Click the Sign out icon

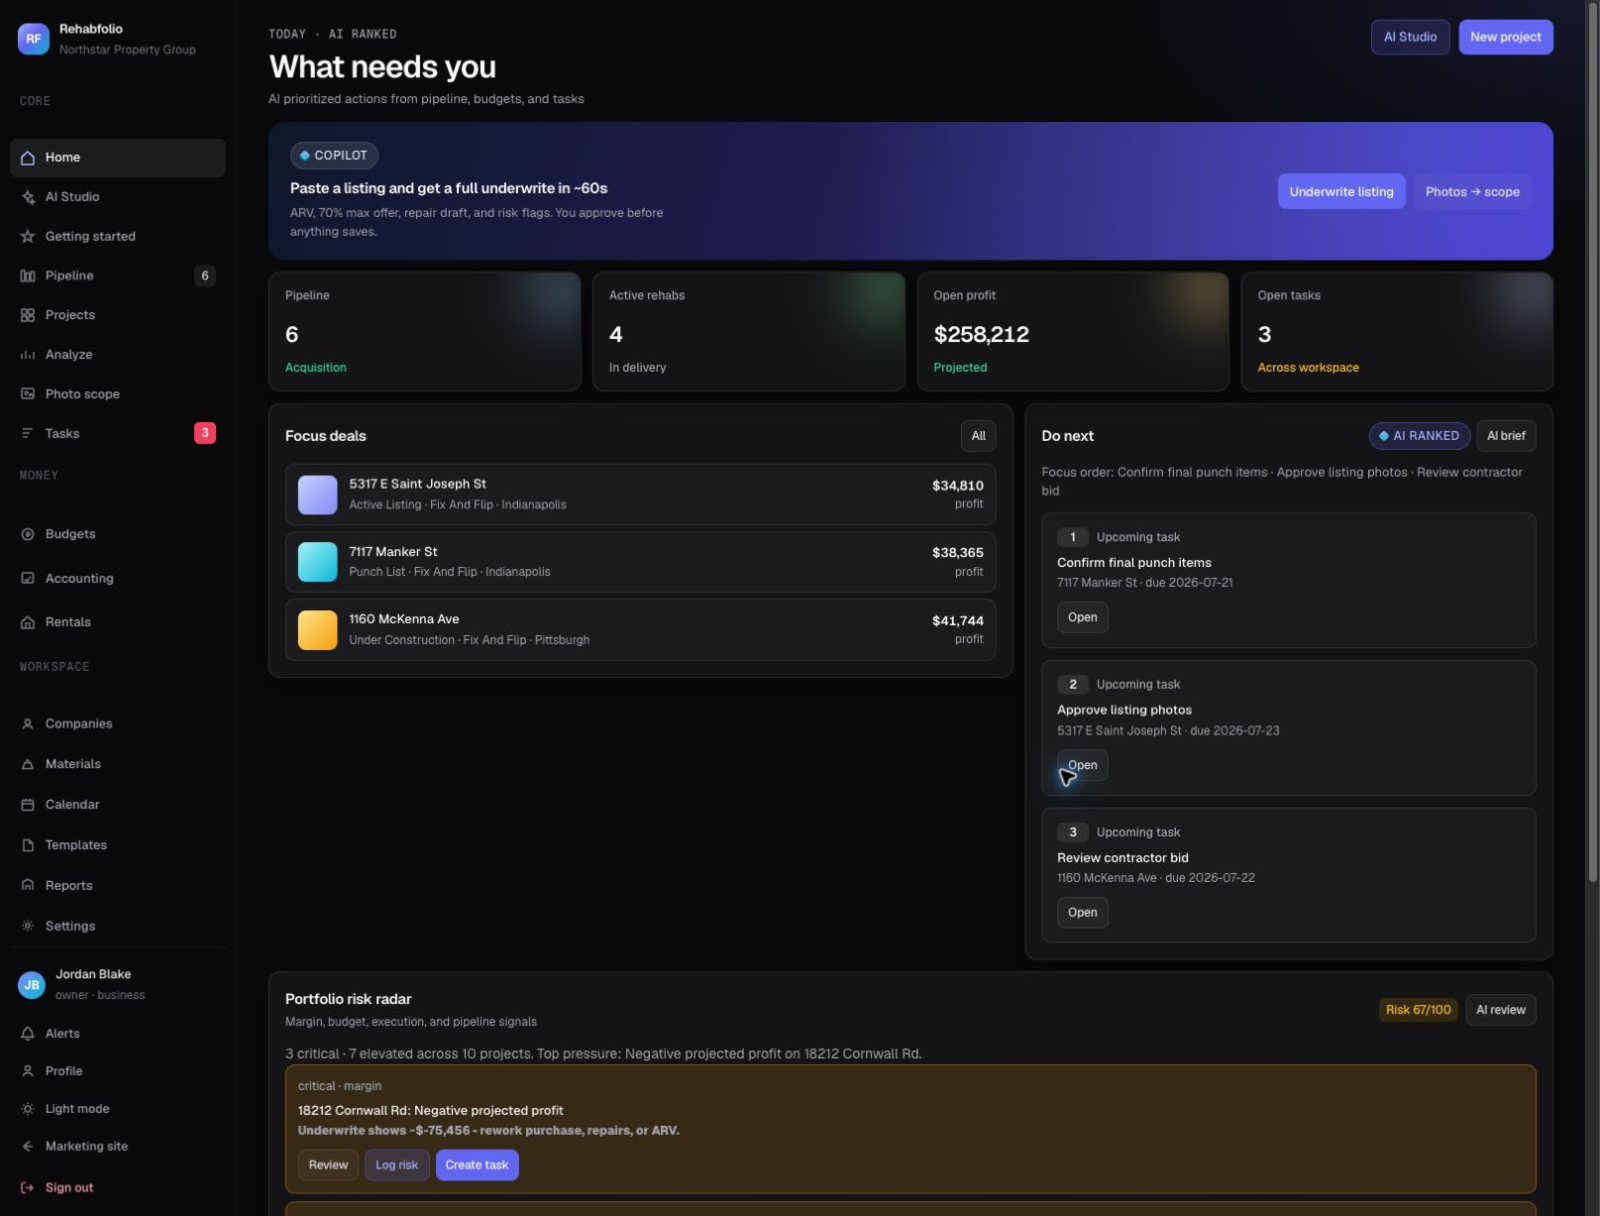point(28,1188)
